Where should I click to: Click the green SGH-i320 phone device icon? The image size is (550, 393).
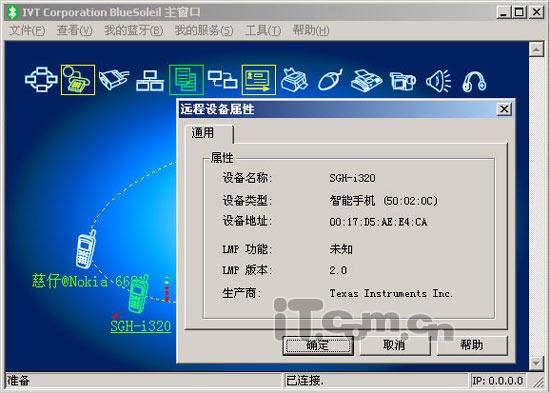click(x=138, y=294)
